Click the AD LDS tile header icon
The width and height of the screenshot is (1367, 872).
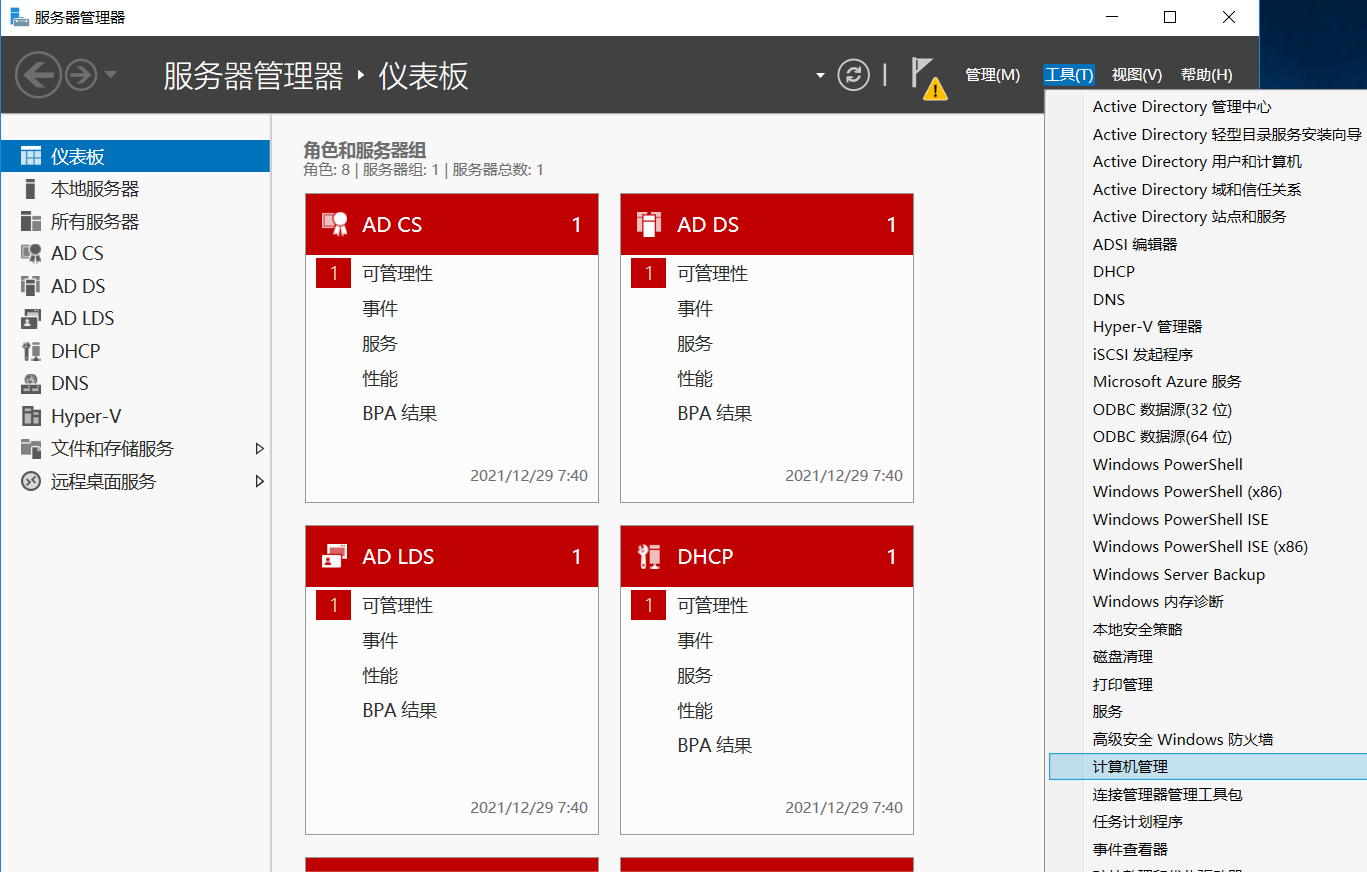click(x=334, y=556)
